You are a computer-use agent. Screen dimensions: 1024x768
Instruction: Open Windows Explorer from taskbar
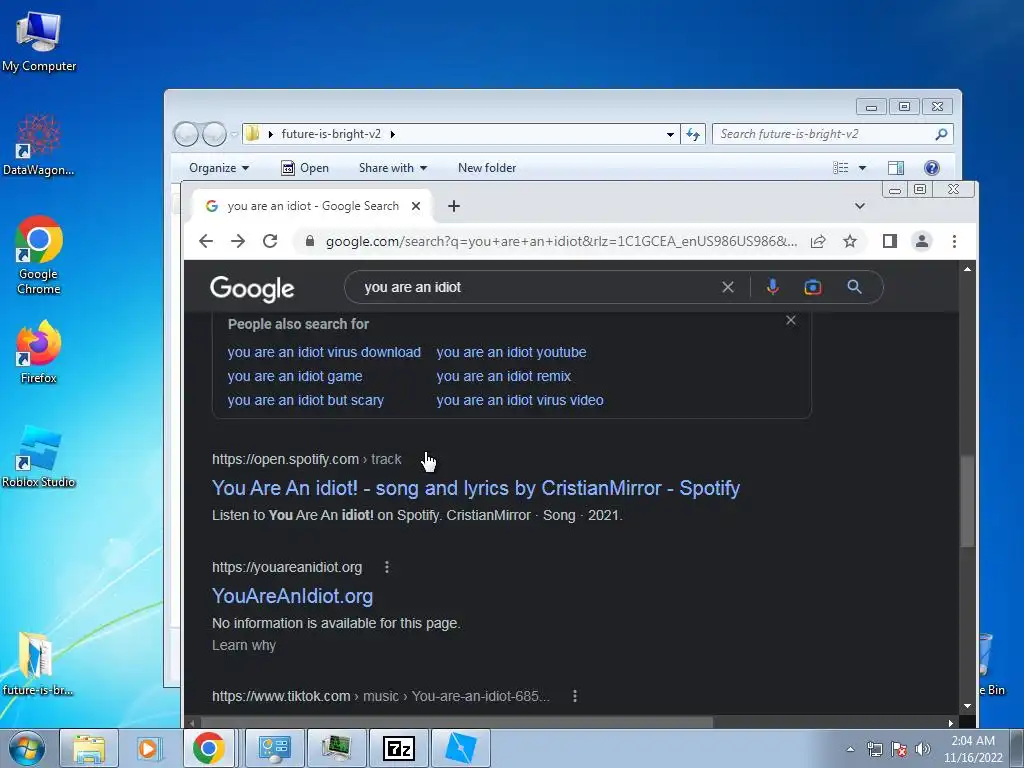tap(89, 748)
